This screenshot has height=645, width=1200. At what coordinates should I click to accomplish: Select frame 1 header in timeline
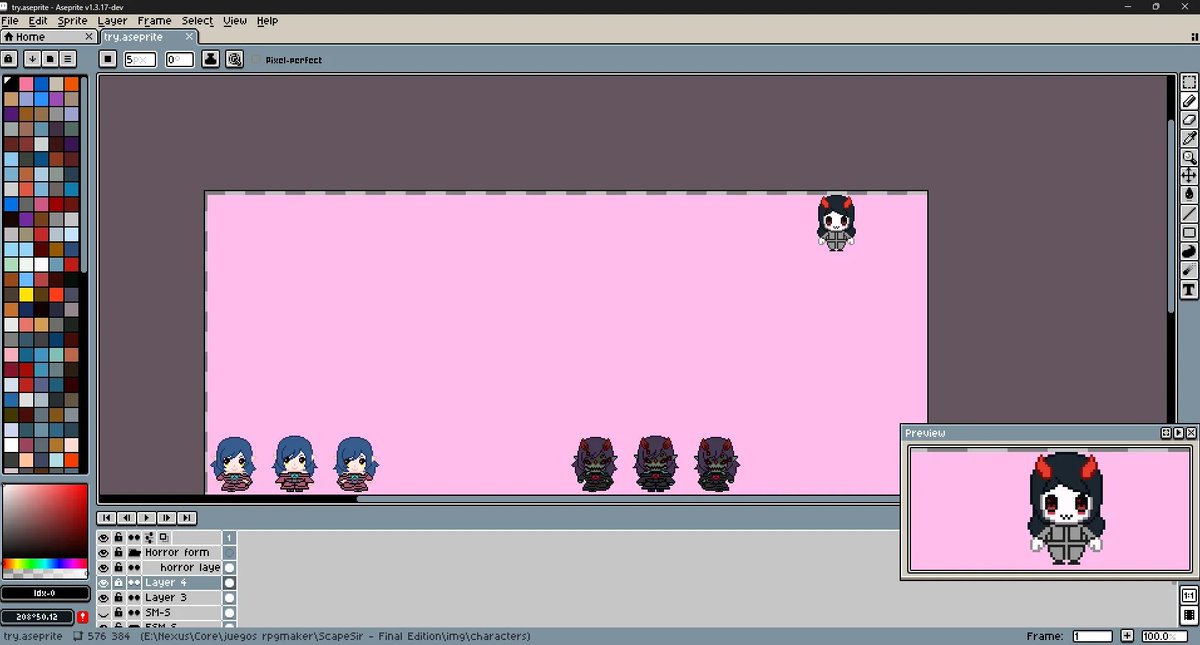click(229, 537)
